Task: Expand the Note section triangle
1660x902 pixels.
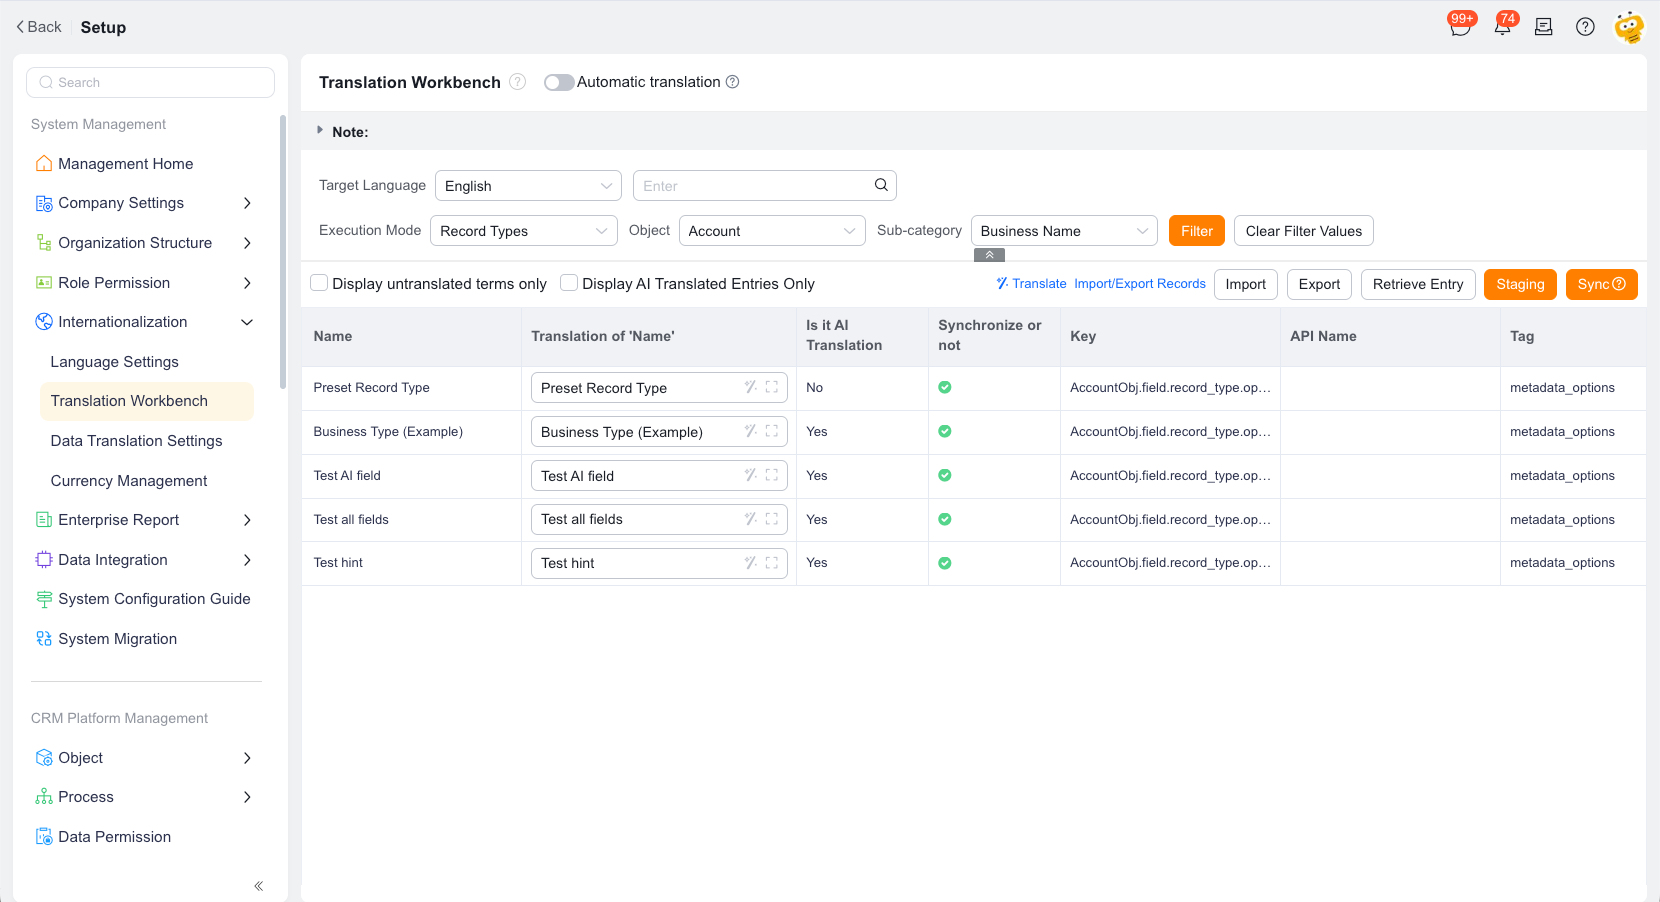Action: (320, 130)
